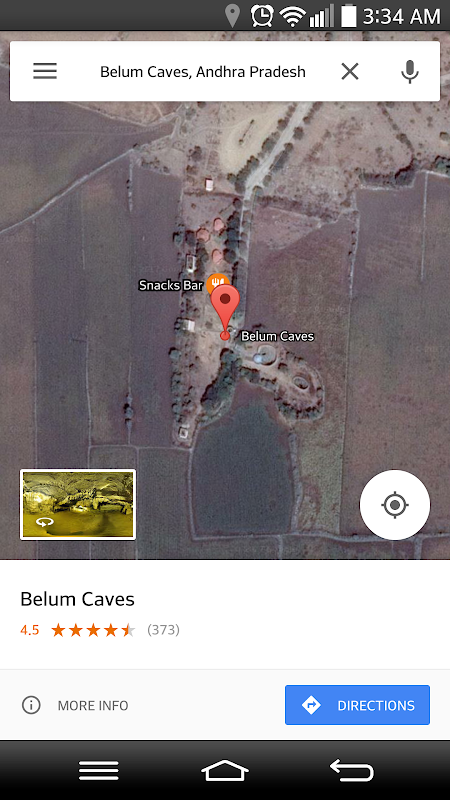
Task: Expand the Belum Caves place card
Action: tap(225, 614)
